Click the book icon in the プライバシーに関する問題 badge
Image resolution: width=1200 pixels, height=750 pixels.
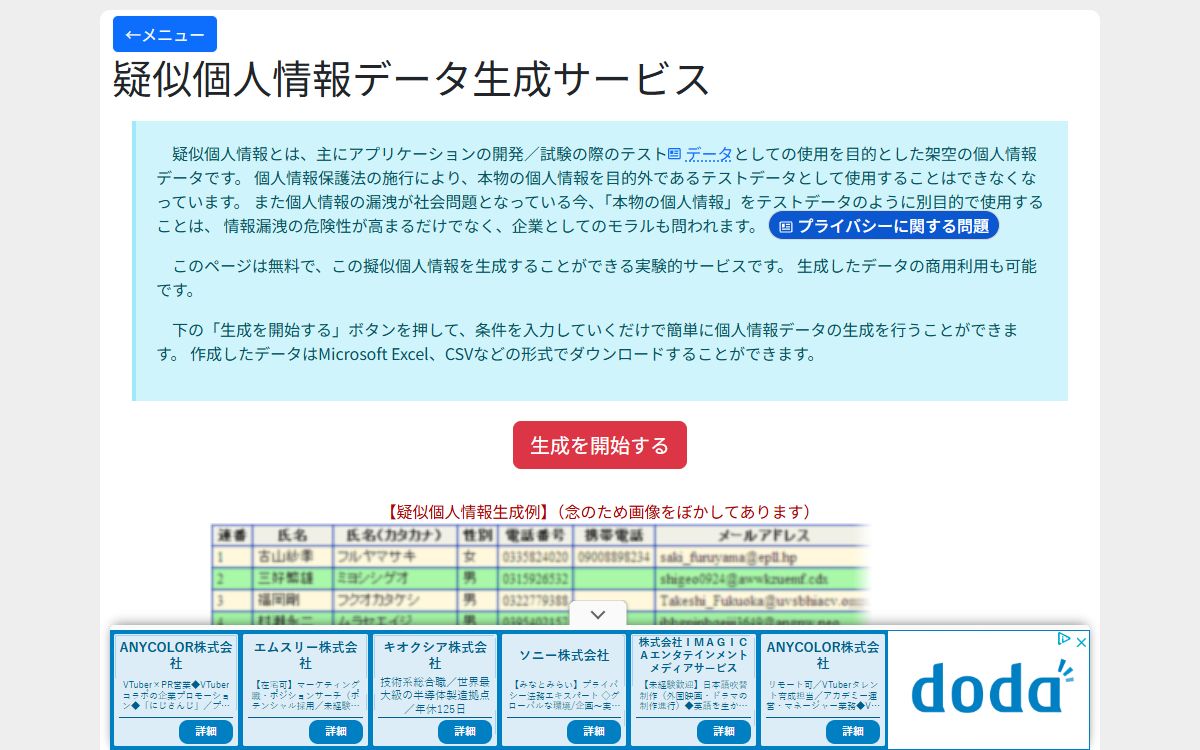pyautogui.click(x=786, y=227)
